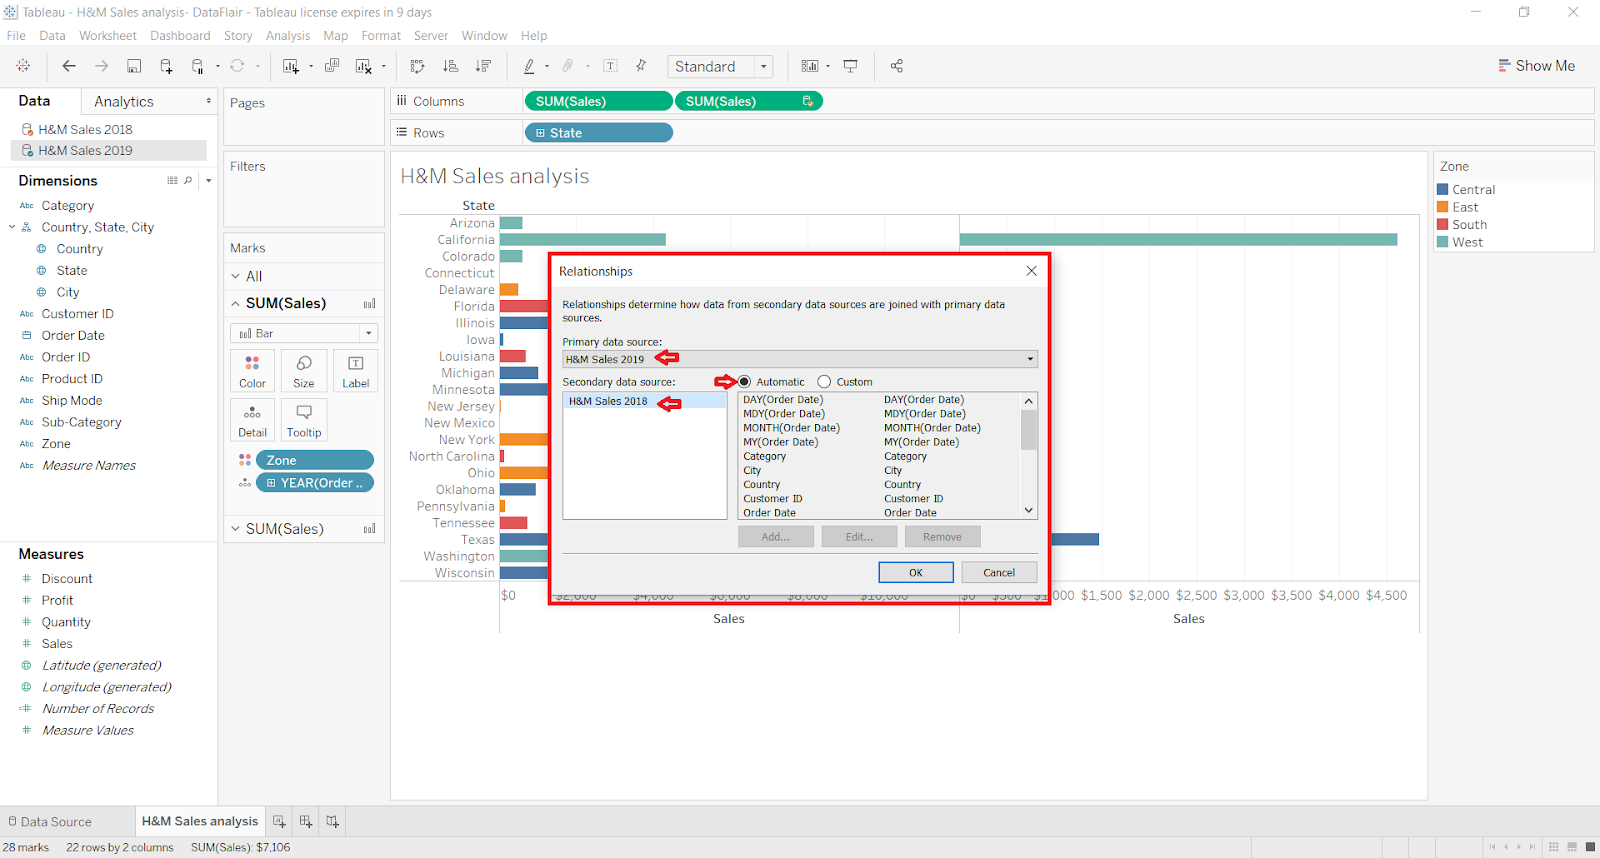Viewport: 1600px width, 858px height.
Task: Open the Label card in Marks
Action: 355,371
